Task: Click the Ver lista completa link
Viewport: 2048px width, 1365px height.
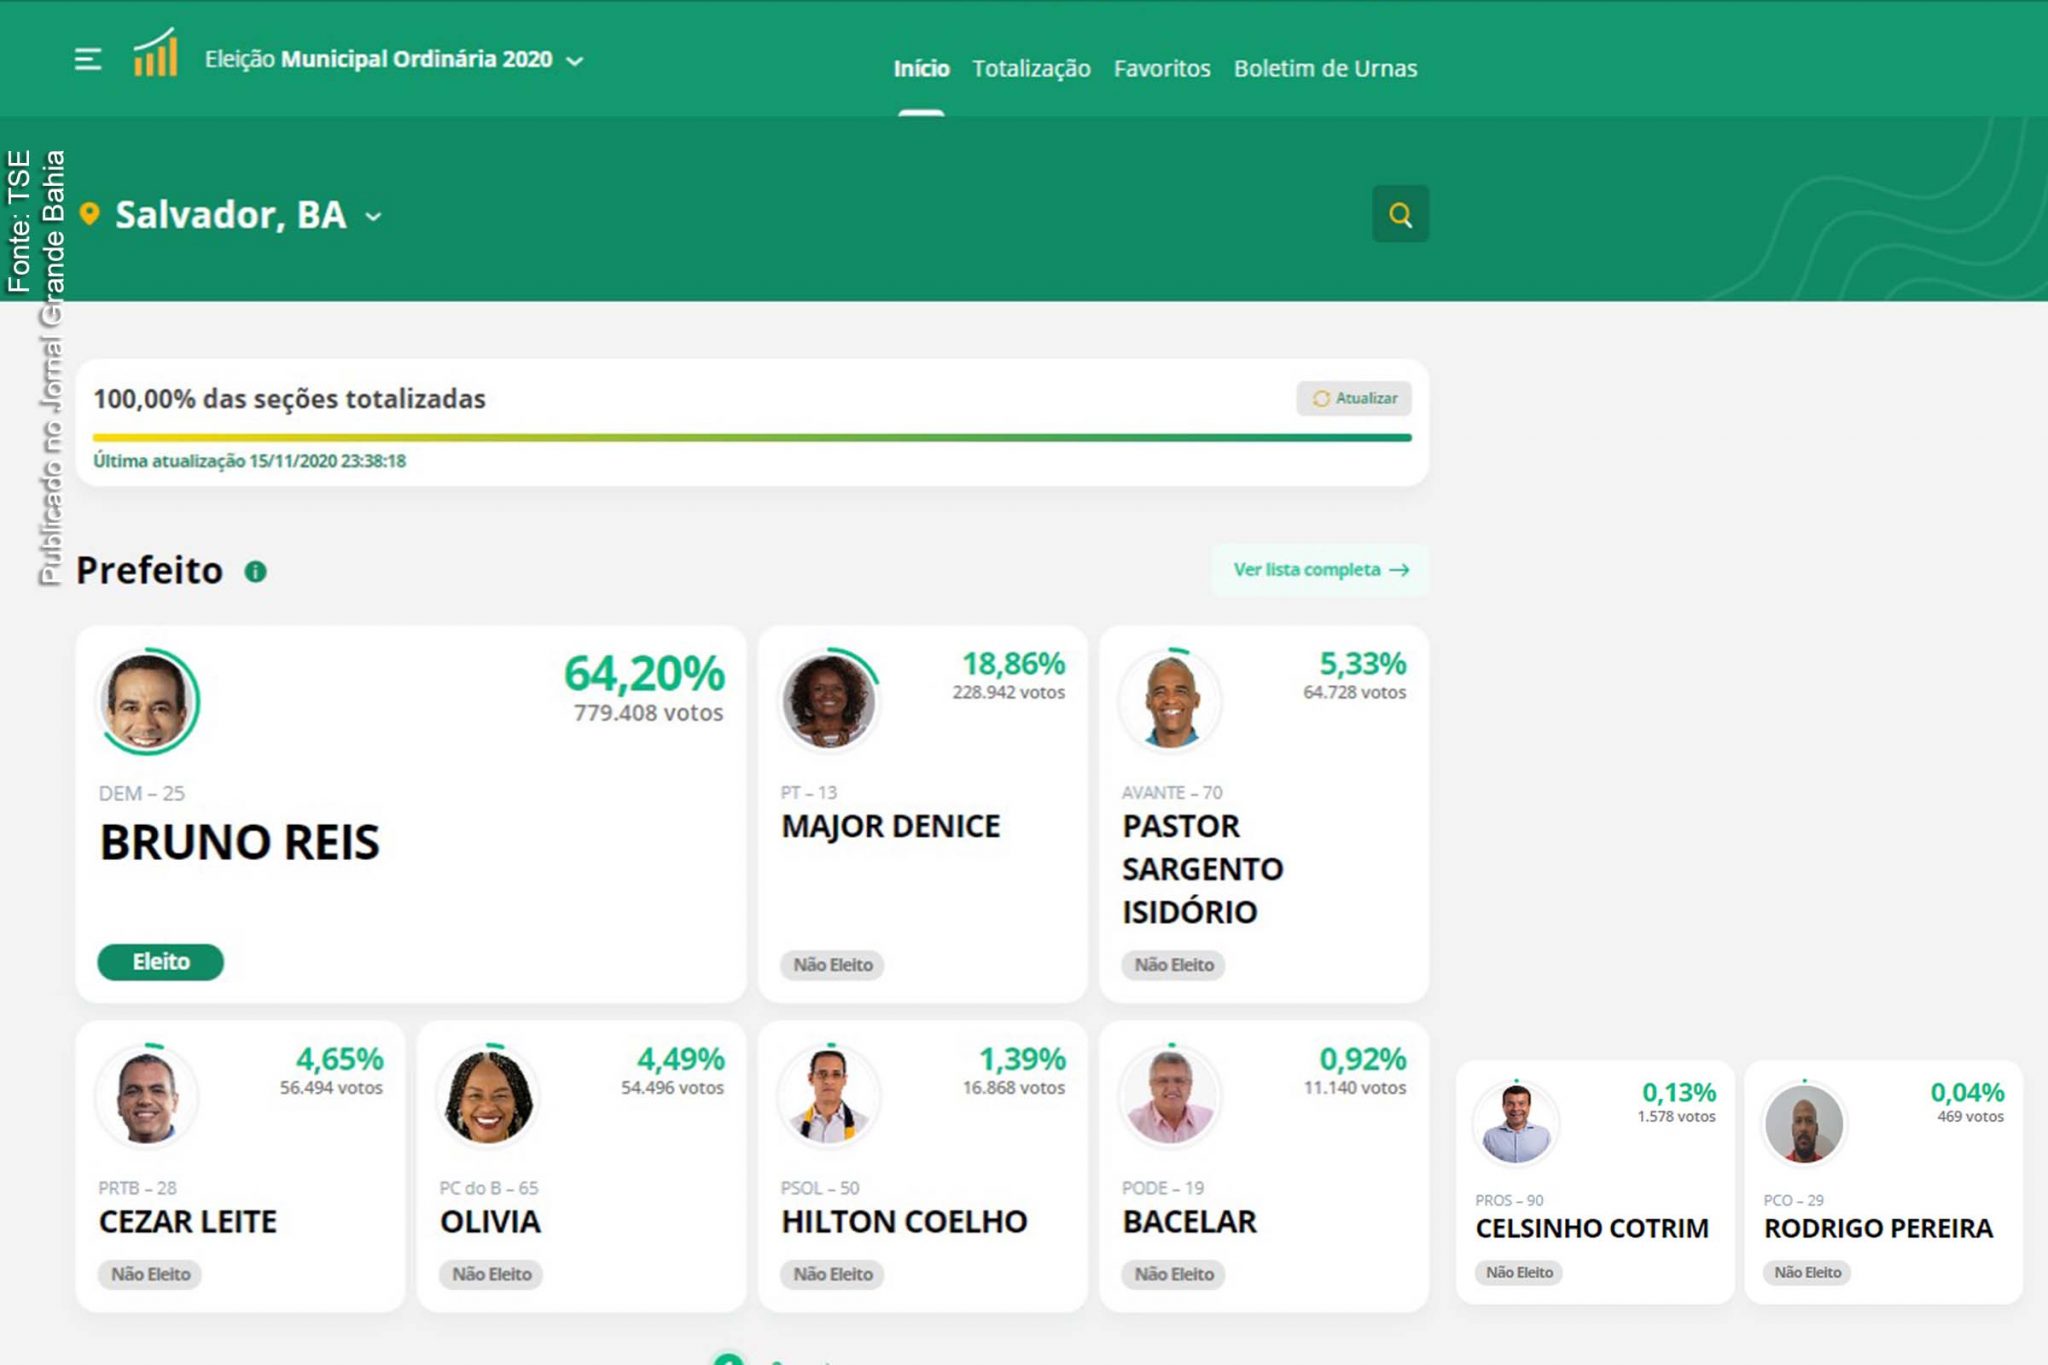Action: point(1320,570)
